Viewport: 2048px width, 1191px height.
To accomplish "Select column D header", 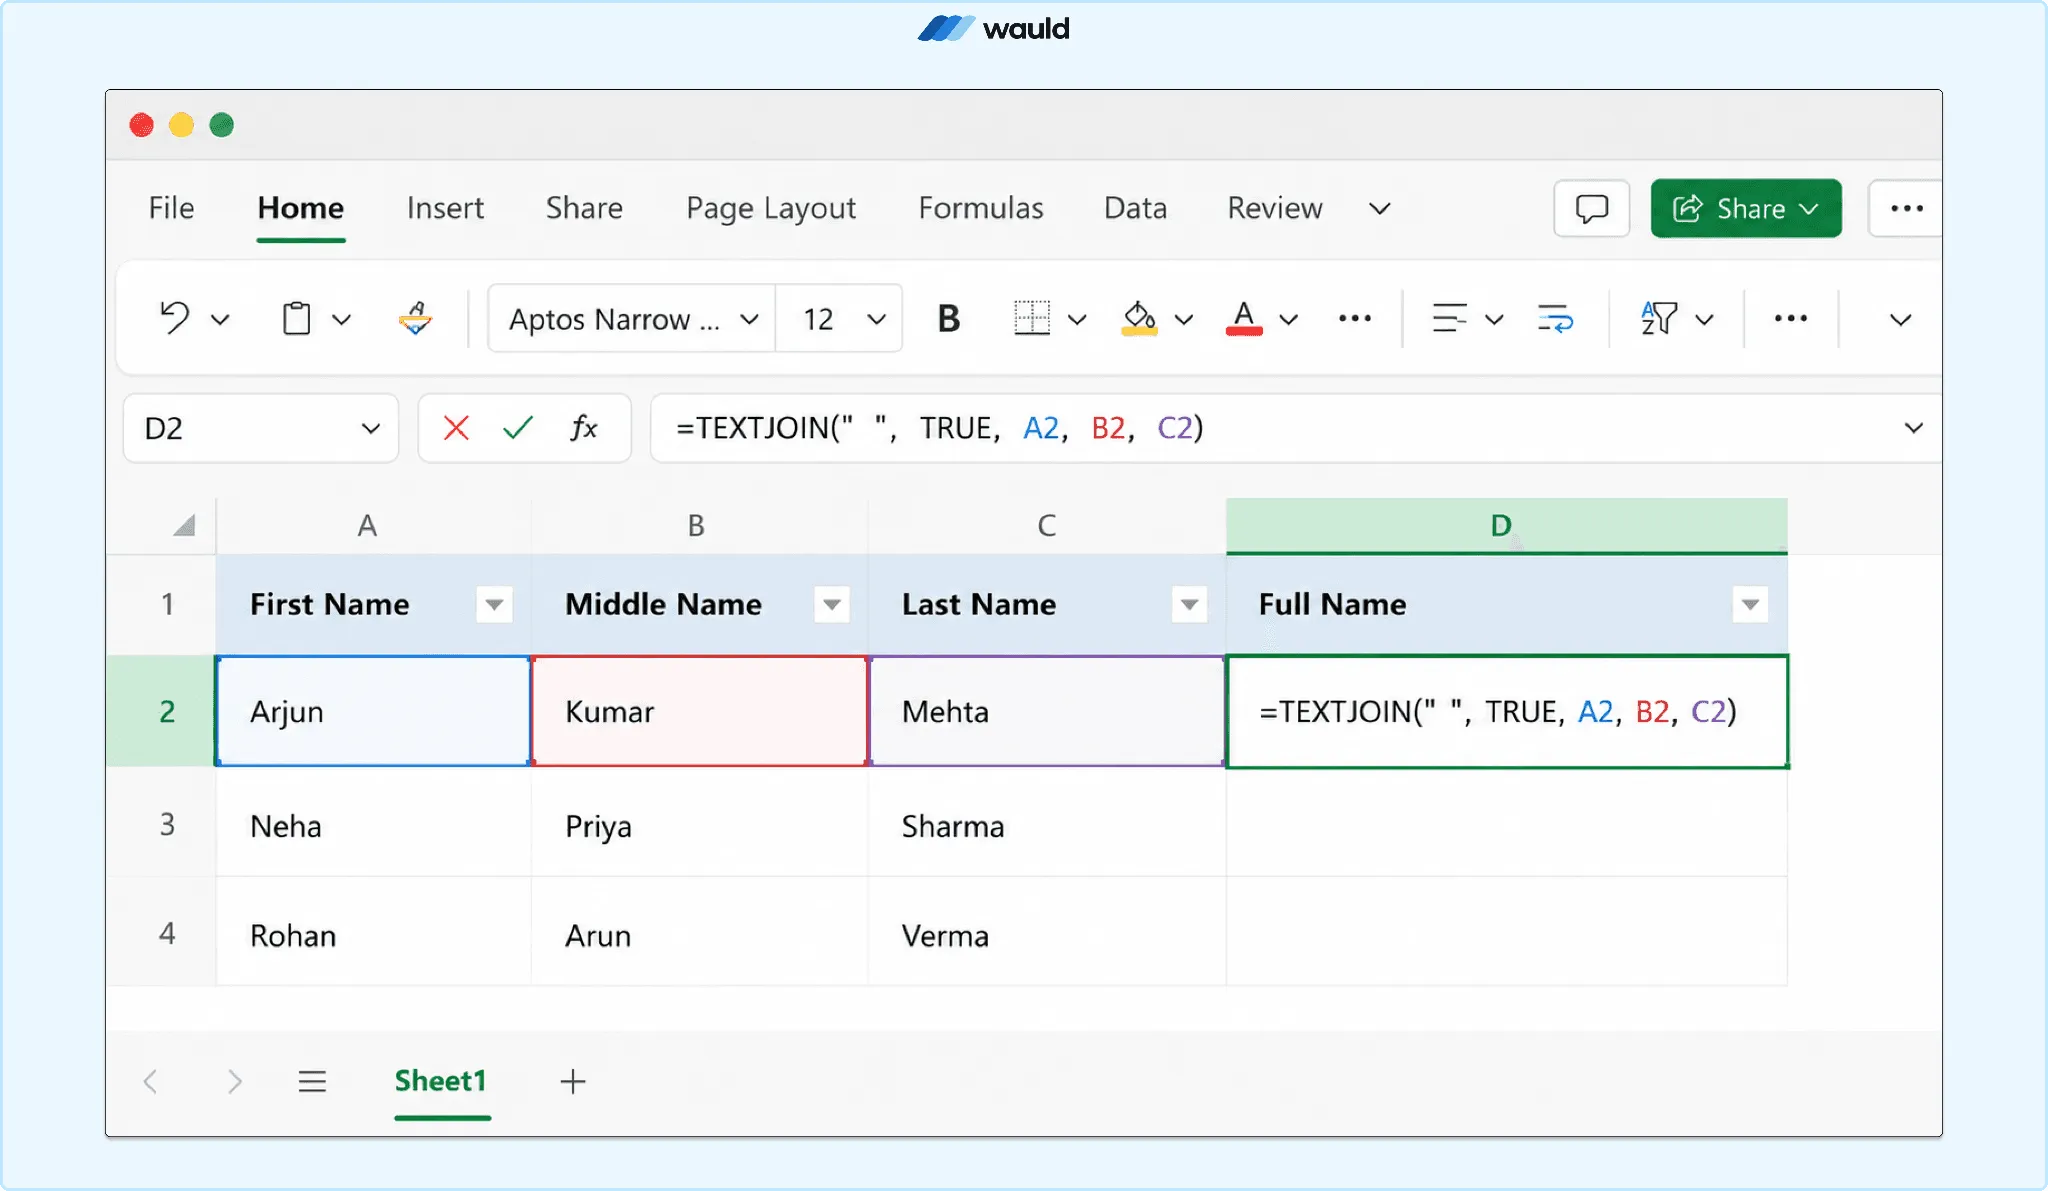I will coord(1506,525).
